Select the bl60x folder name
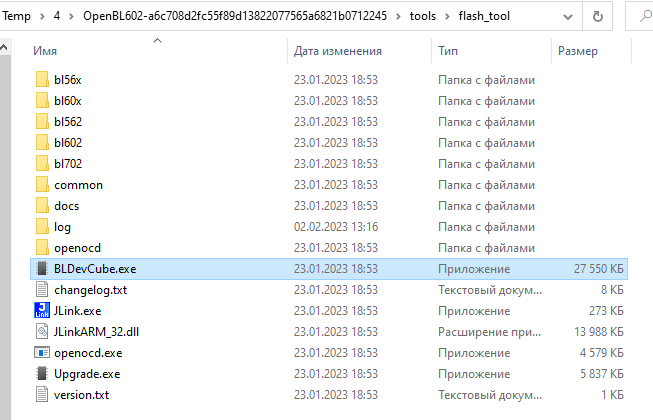Viewport: 653px width, 420px height. pyautogui.click(x=67, y=101)
